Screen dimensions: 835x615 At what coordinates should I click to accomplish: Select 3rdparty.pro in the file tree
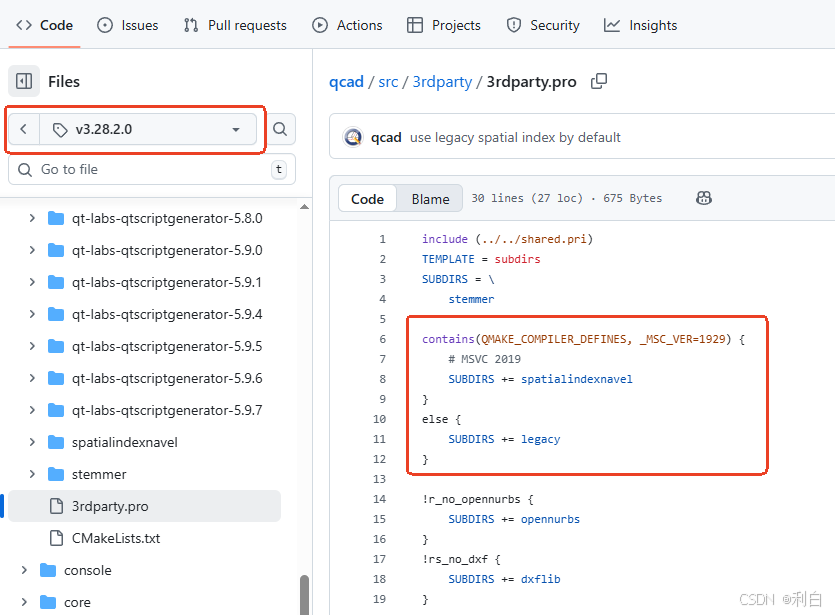[x=144, y=506]
